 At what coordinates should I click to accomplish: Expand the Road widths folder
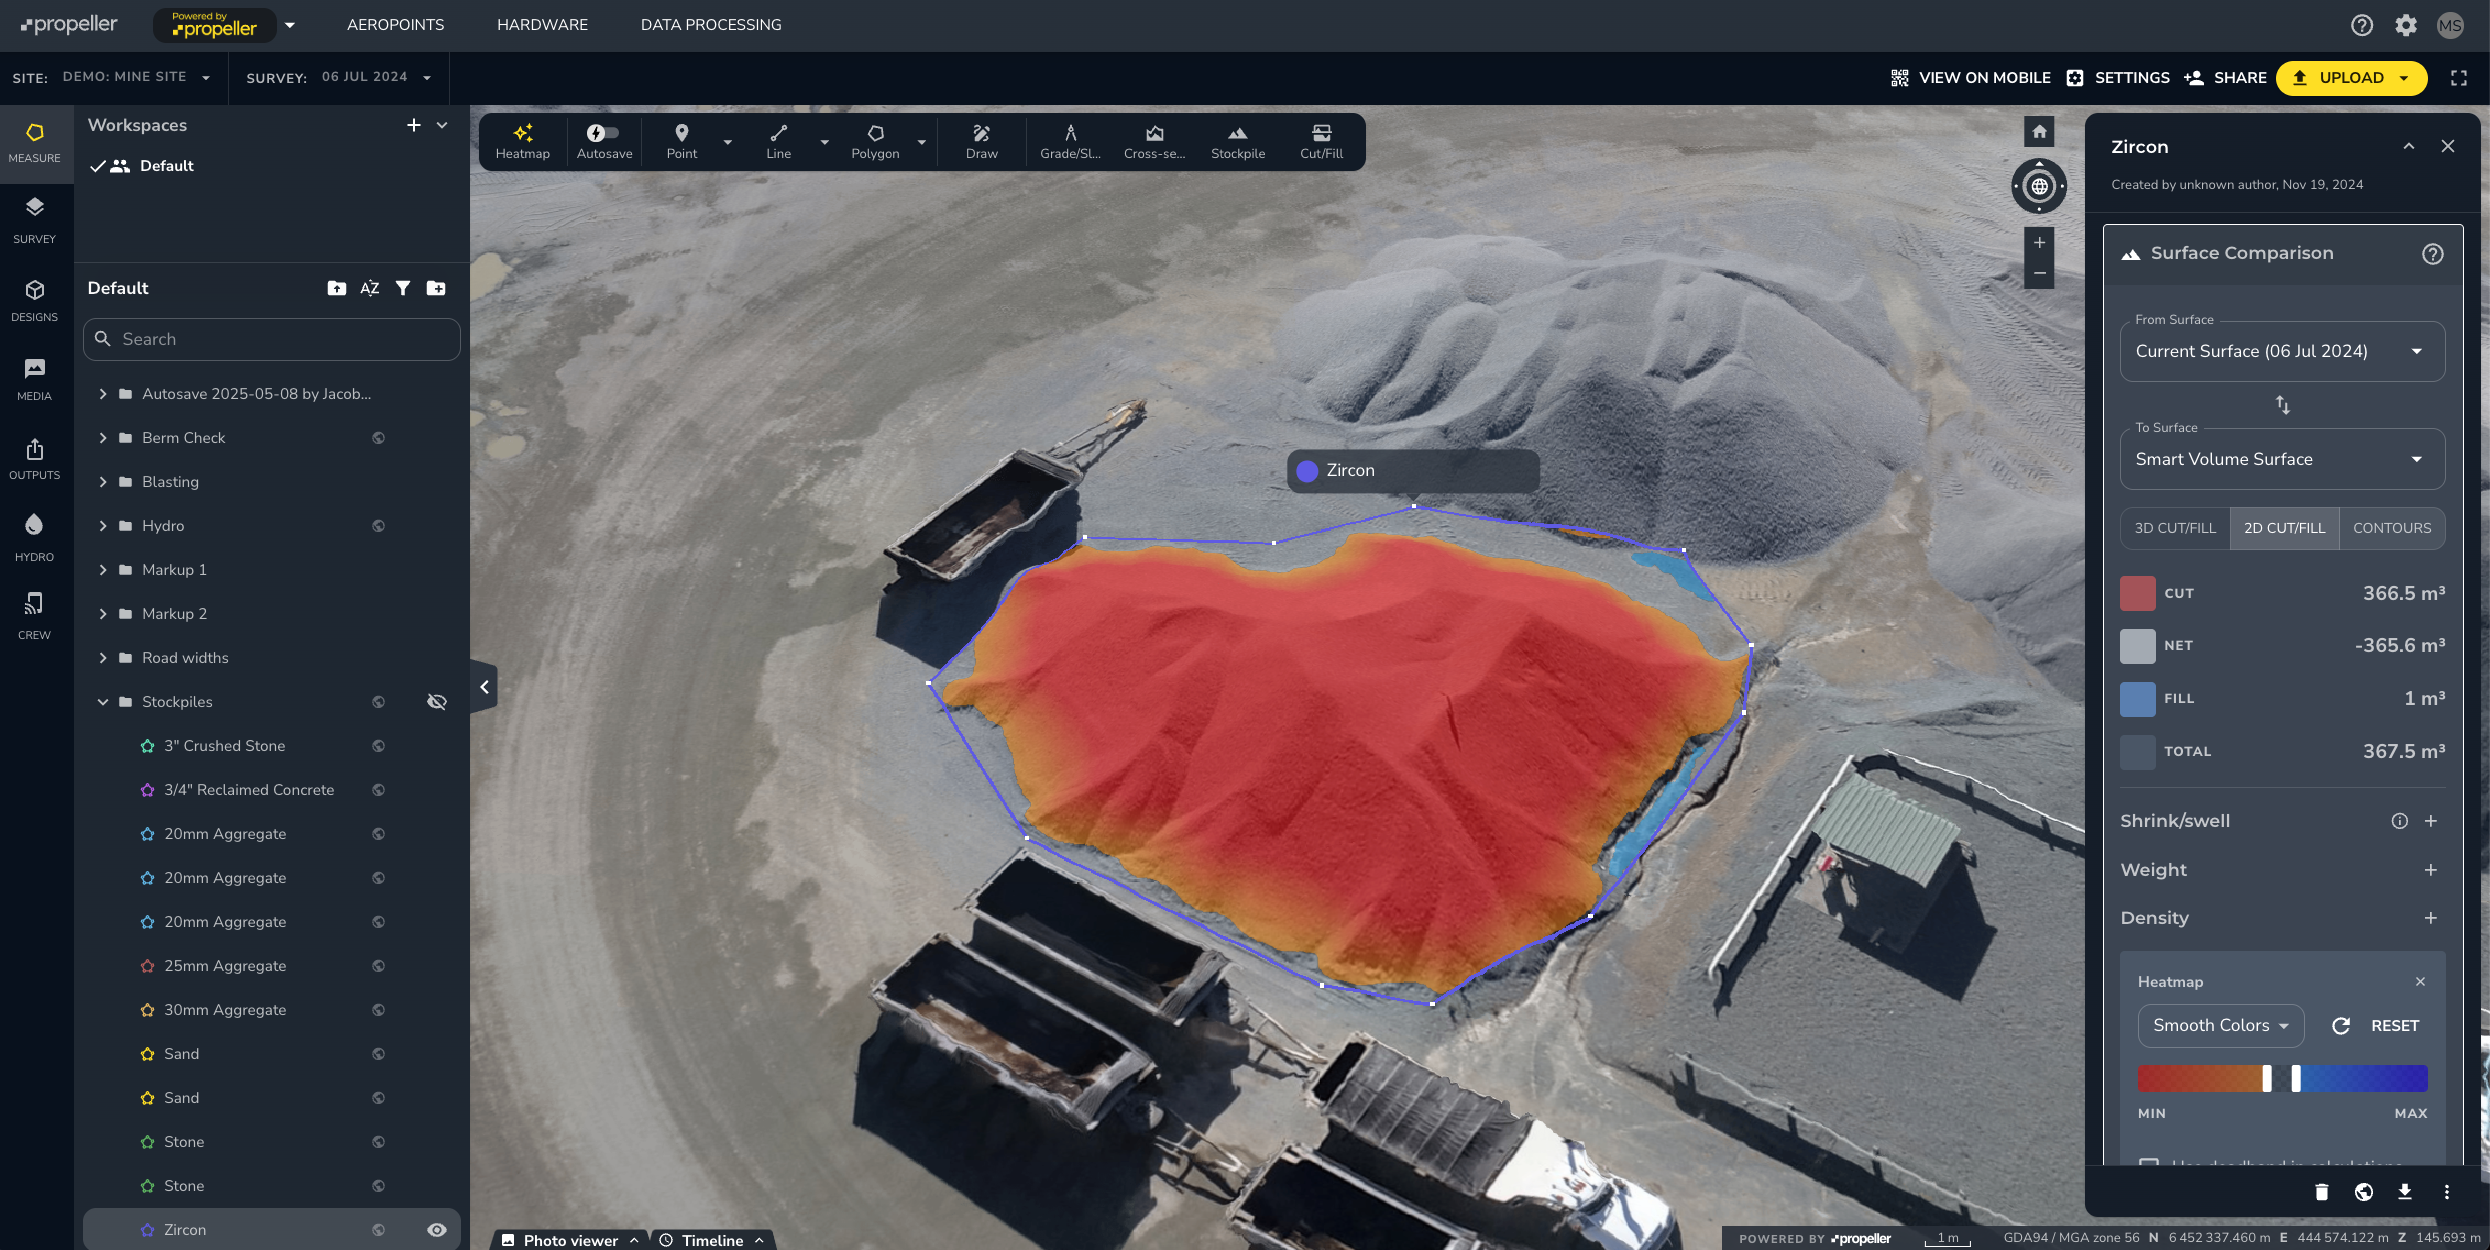tap(102, 658)
